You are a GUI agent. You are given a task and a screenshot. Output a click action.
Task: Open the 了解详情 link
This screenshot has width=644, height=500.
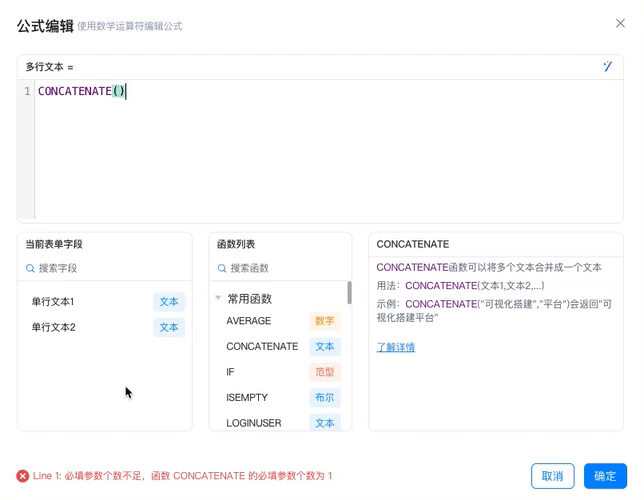(396, 348)
